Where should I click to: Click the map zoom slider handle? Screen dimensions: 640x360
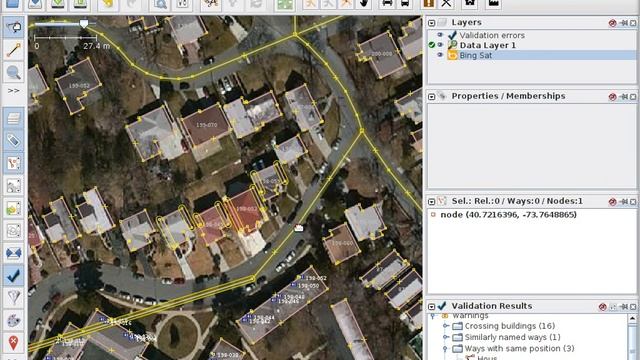(x=84, y=24)
